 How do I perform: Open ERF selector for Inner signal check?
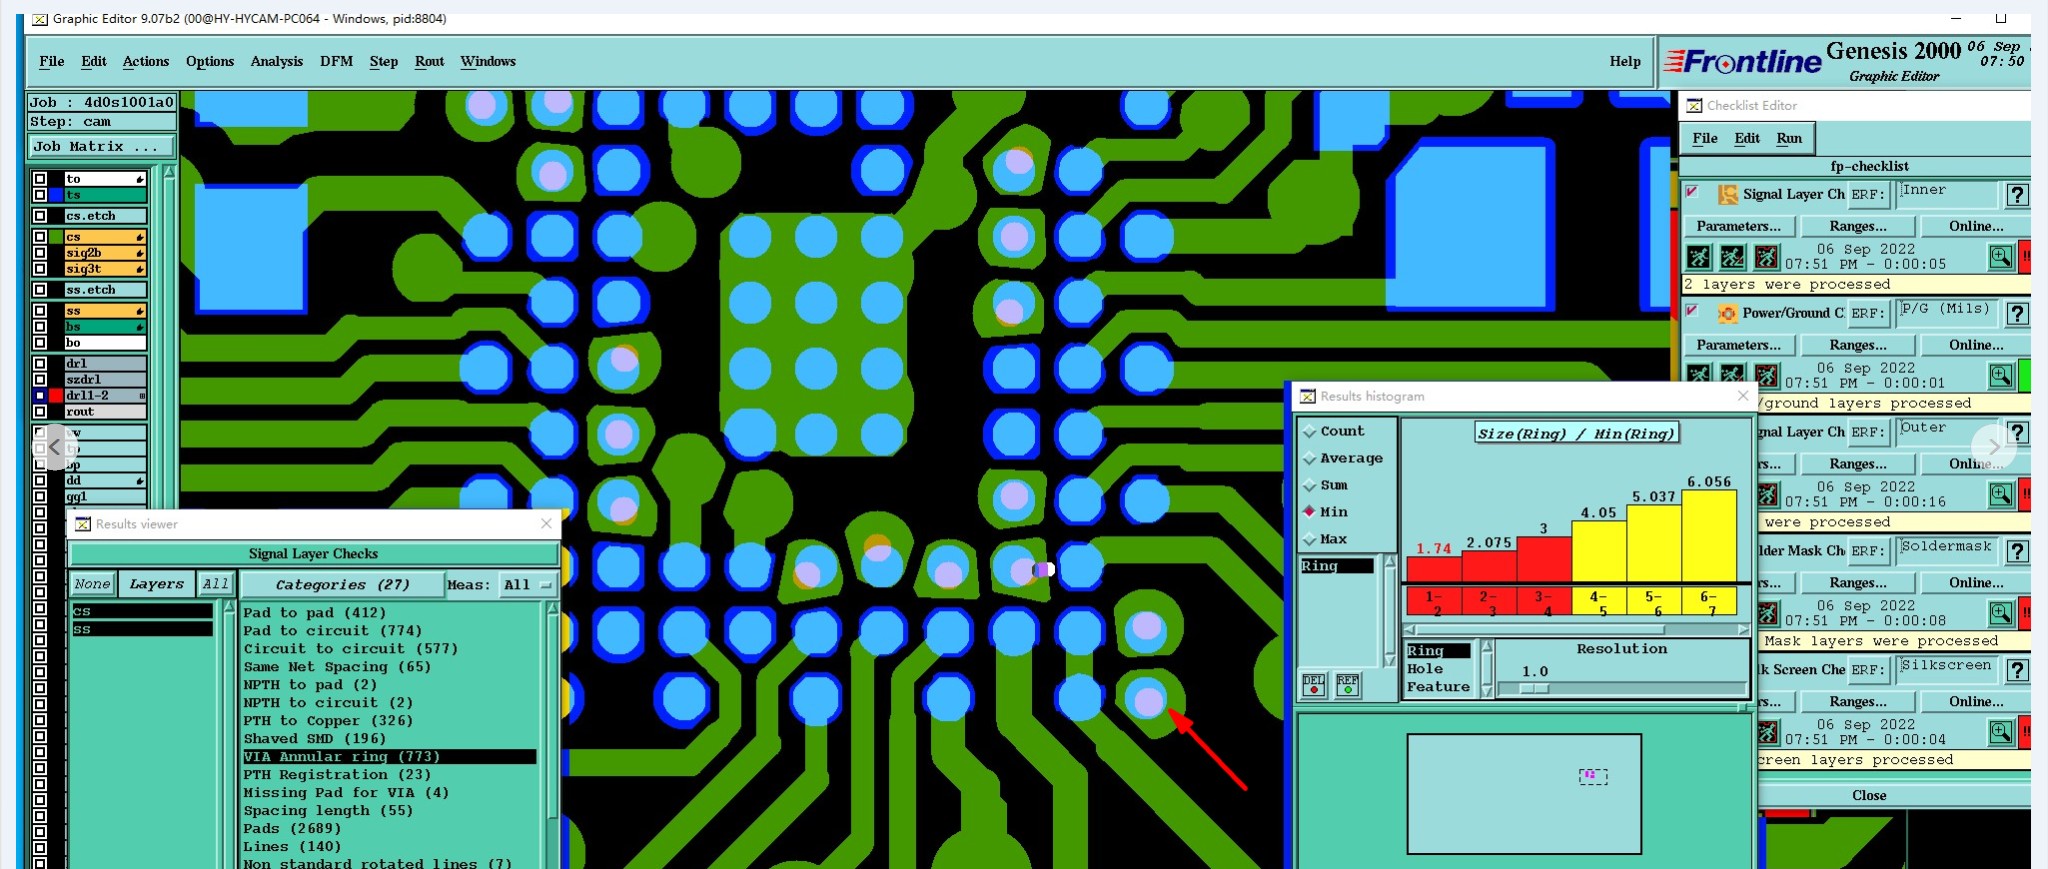(x=1867, y=195)
